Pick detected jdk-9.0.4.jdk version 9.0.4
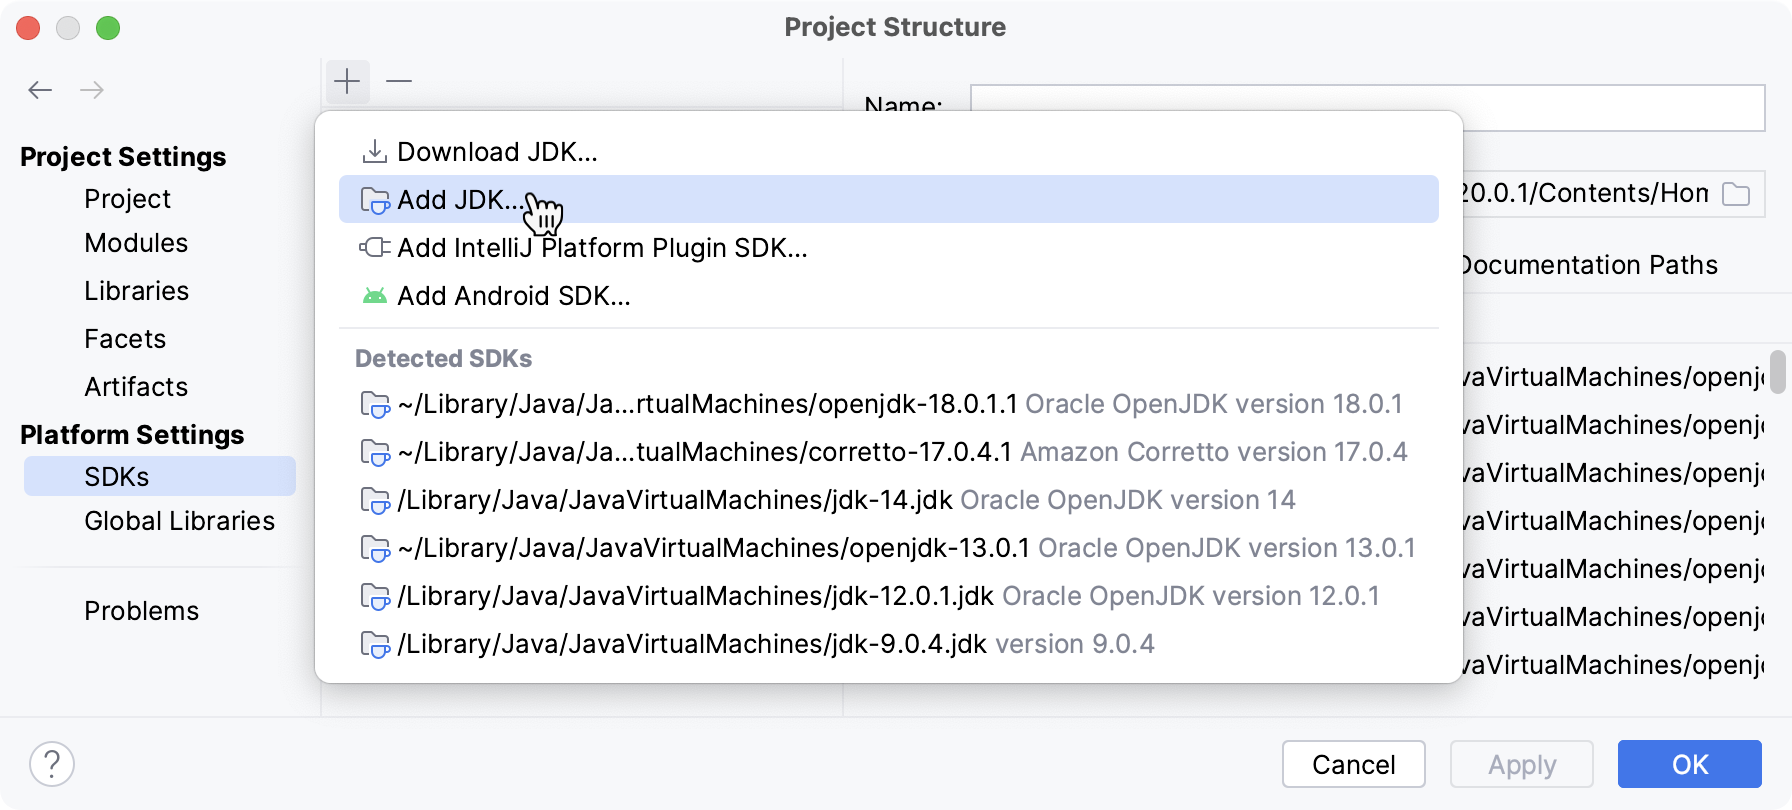The image size is (1792, 810). [888, 644]
